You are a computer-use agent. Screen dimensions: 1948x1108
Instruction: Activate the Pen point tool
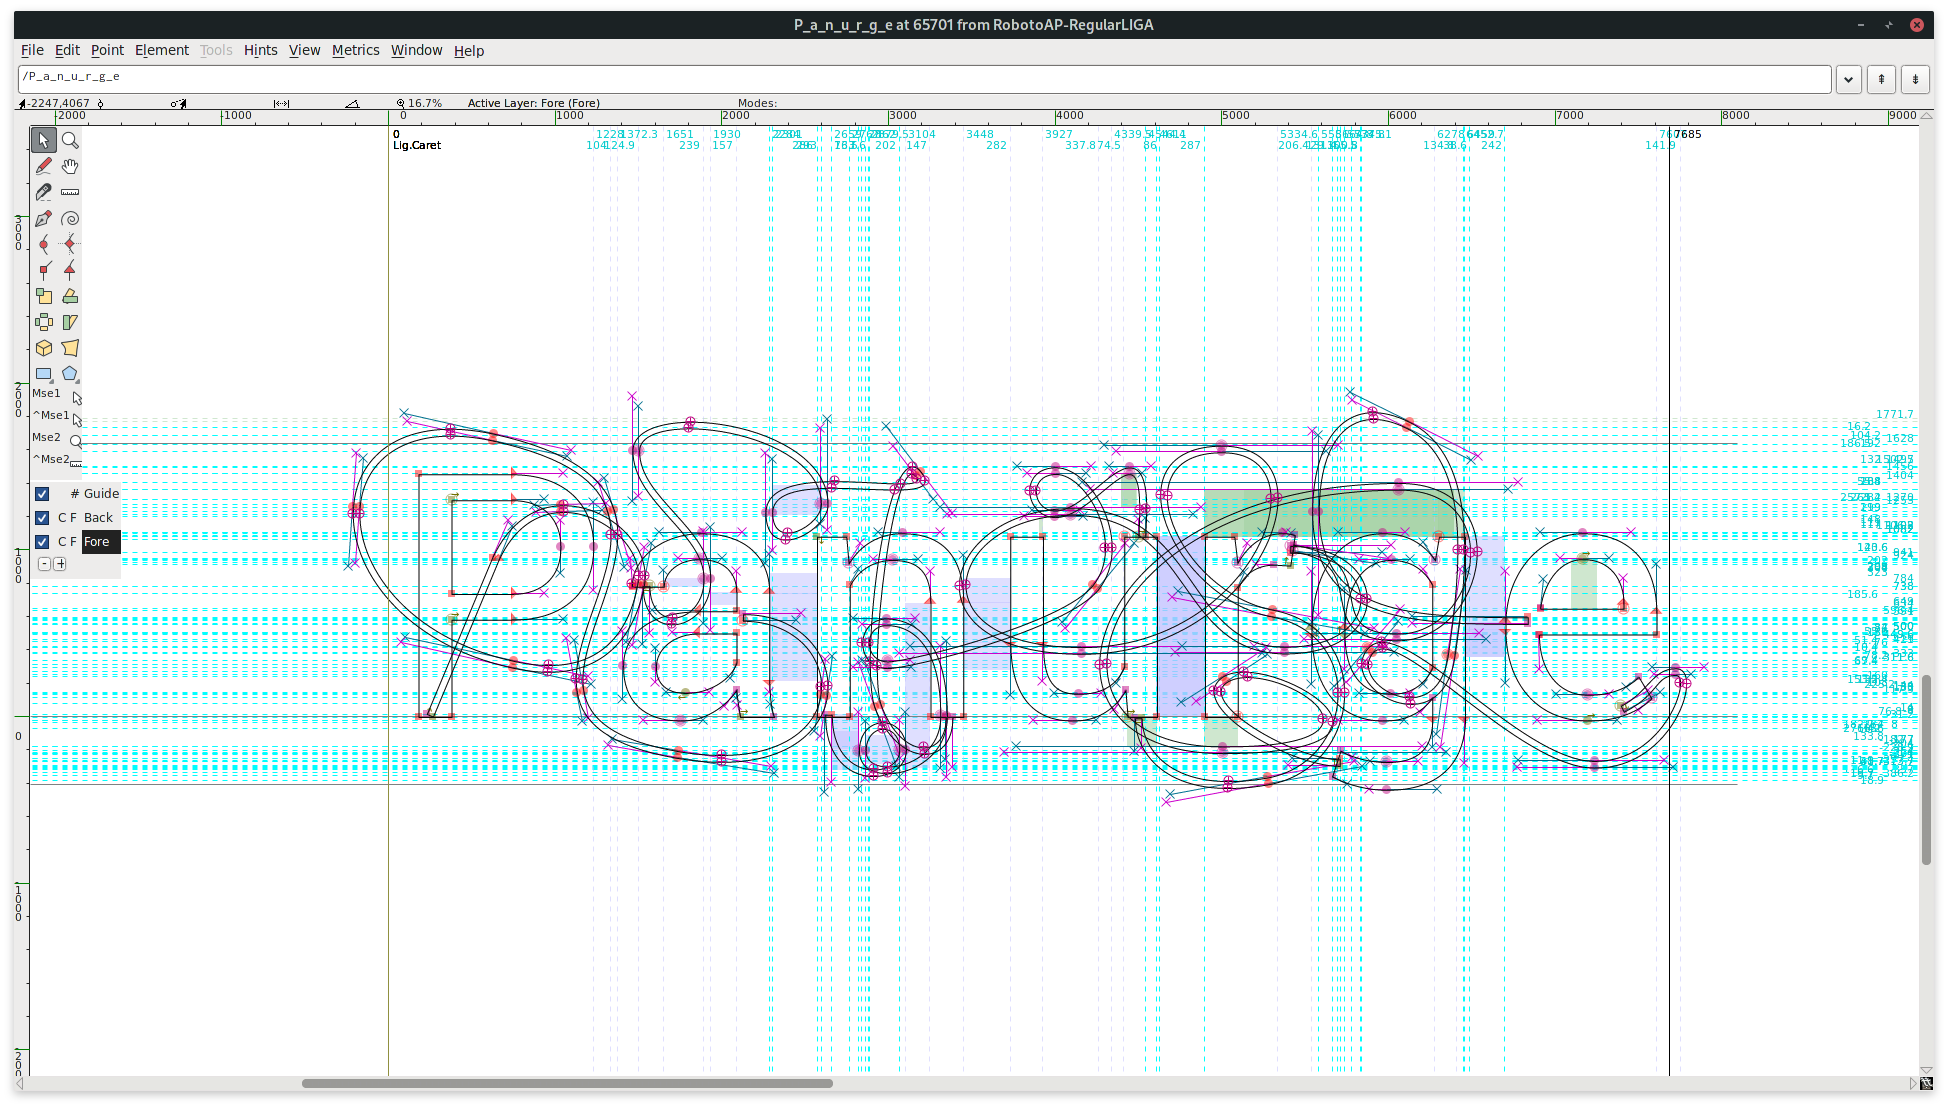point(44,218)
